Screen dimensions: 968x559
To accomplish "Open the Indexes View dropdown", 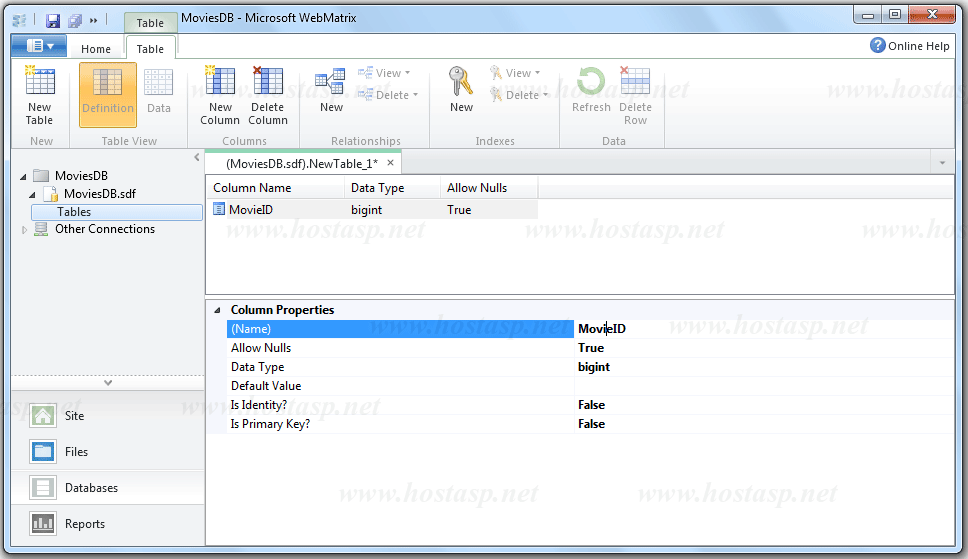I will 515,73.
